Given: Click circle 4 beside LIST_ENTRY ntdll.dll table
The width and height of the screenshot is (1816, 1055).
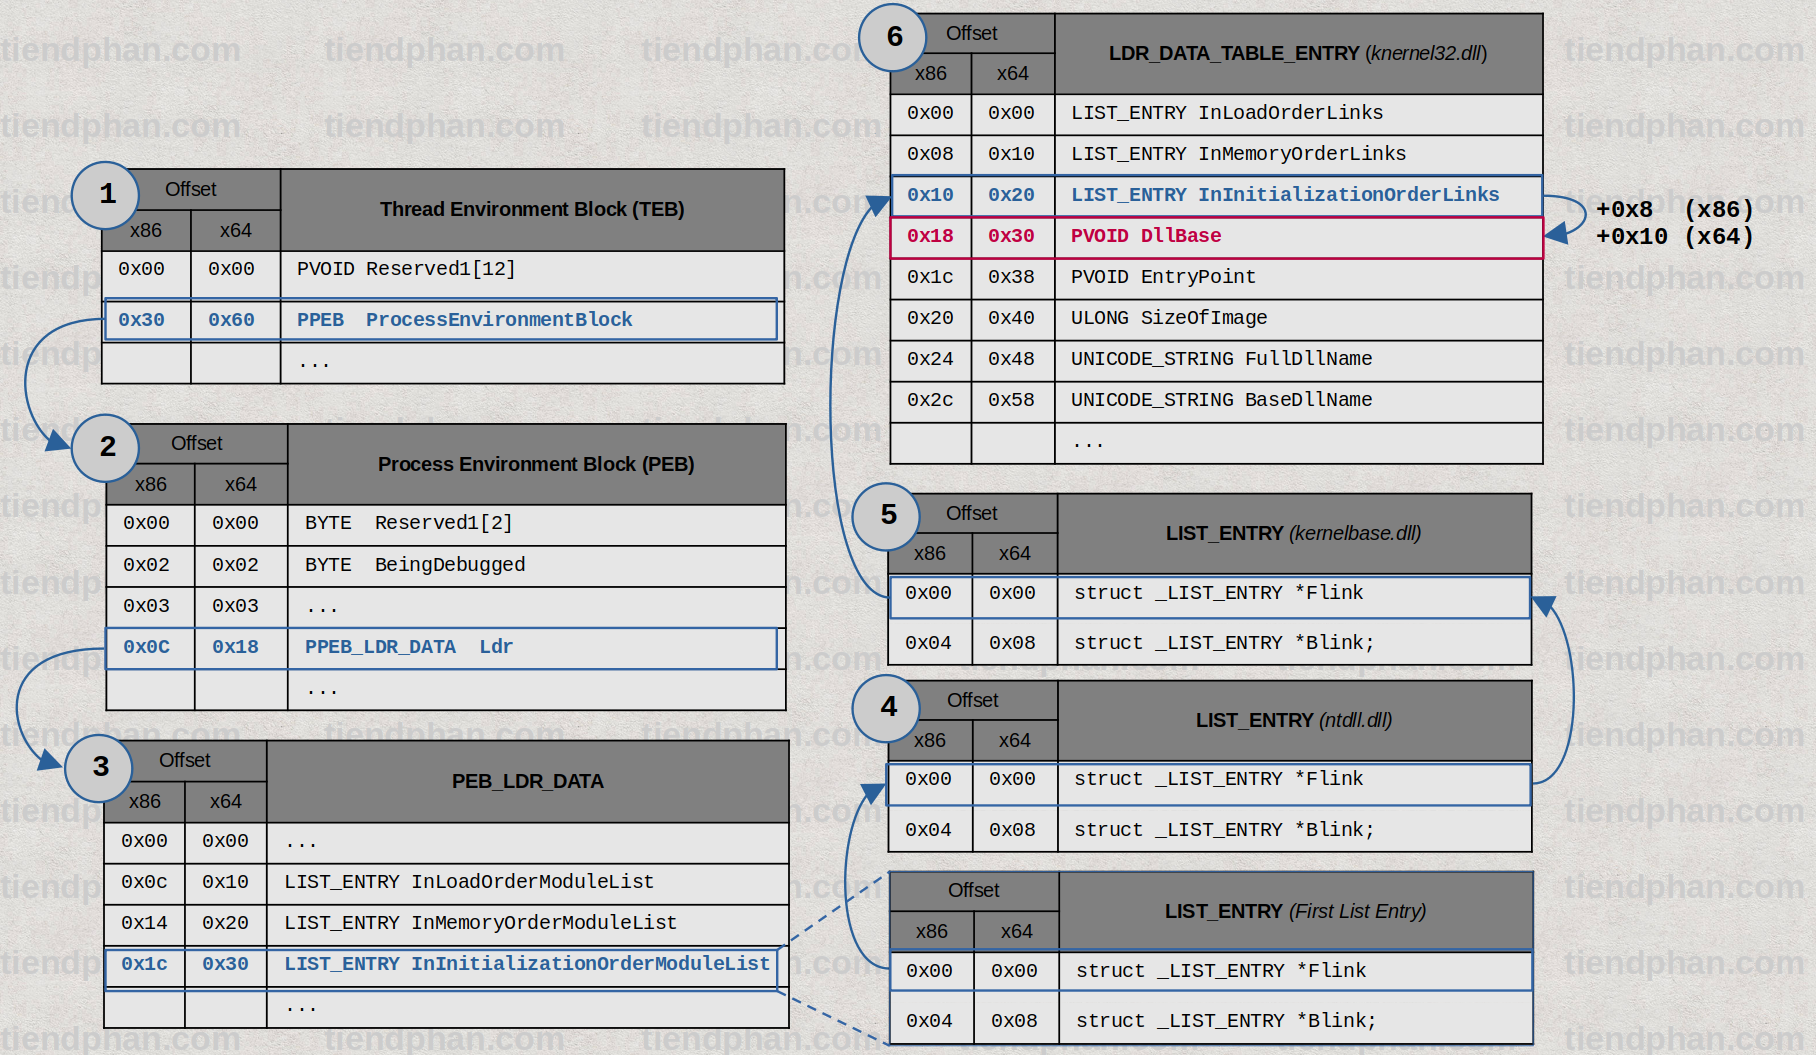Looking at the screenshot, I should 886,709.
